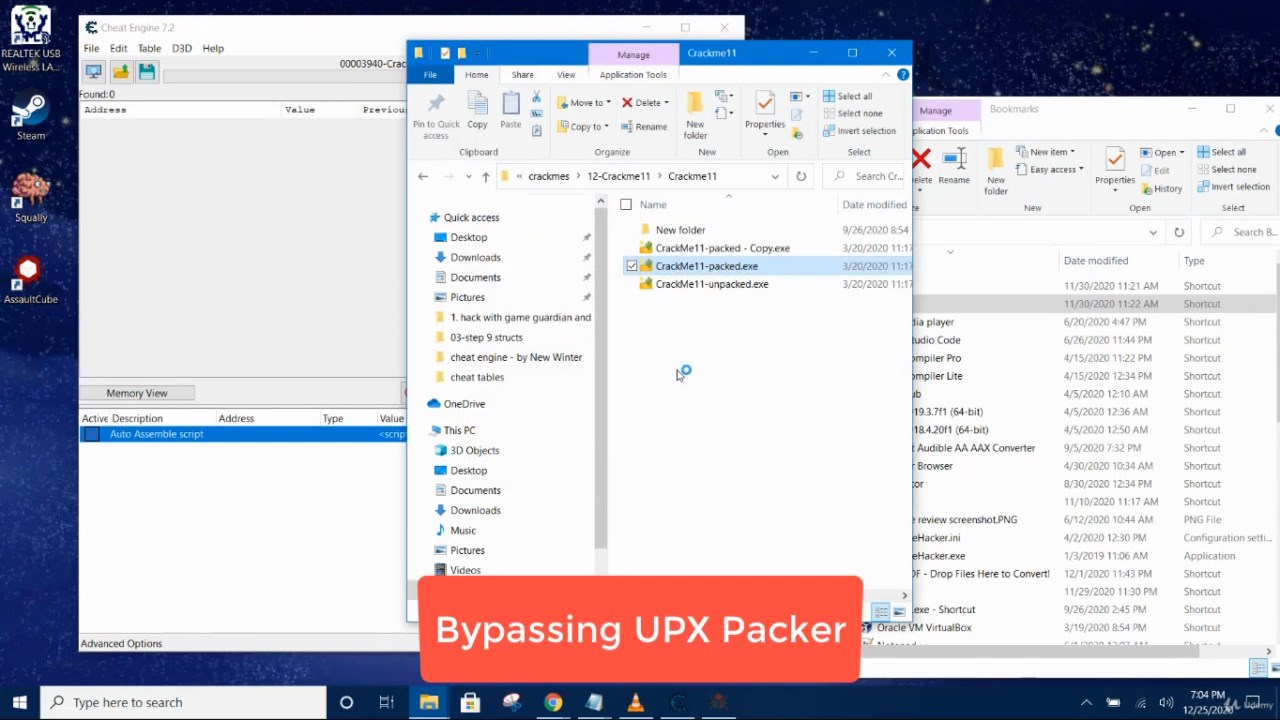
Task: Click Select none in Crackme11 ribbon
Action: tap(853, 114)
